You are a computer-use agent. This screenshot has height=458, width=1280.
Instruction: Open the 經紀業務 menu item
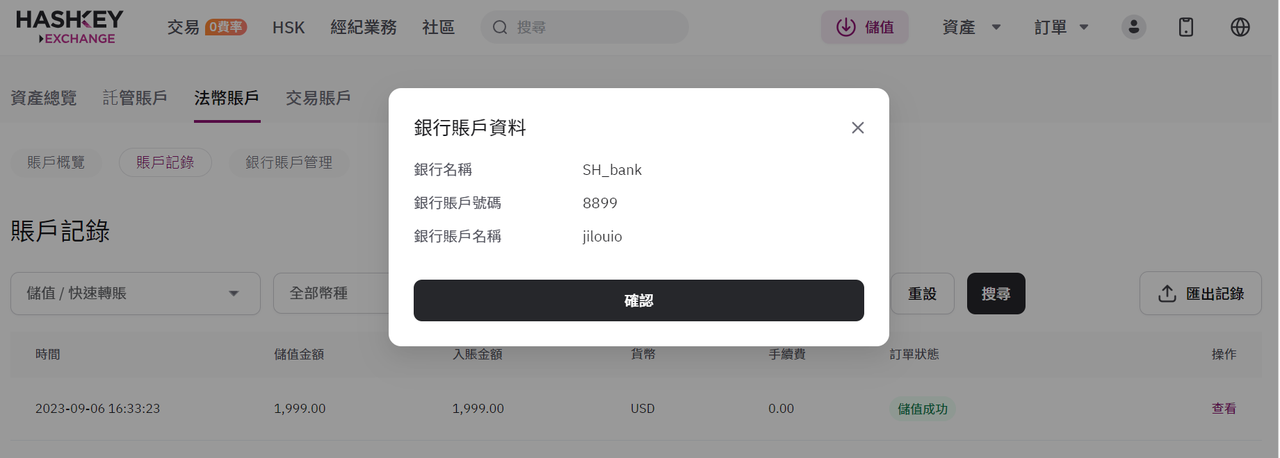[x=364, y=27]
